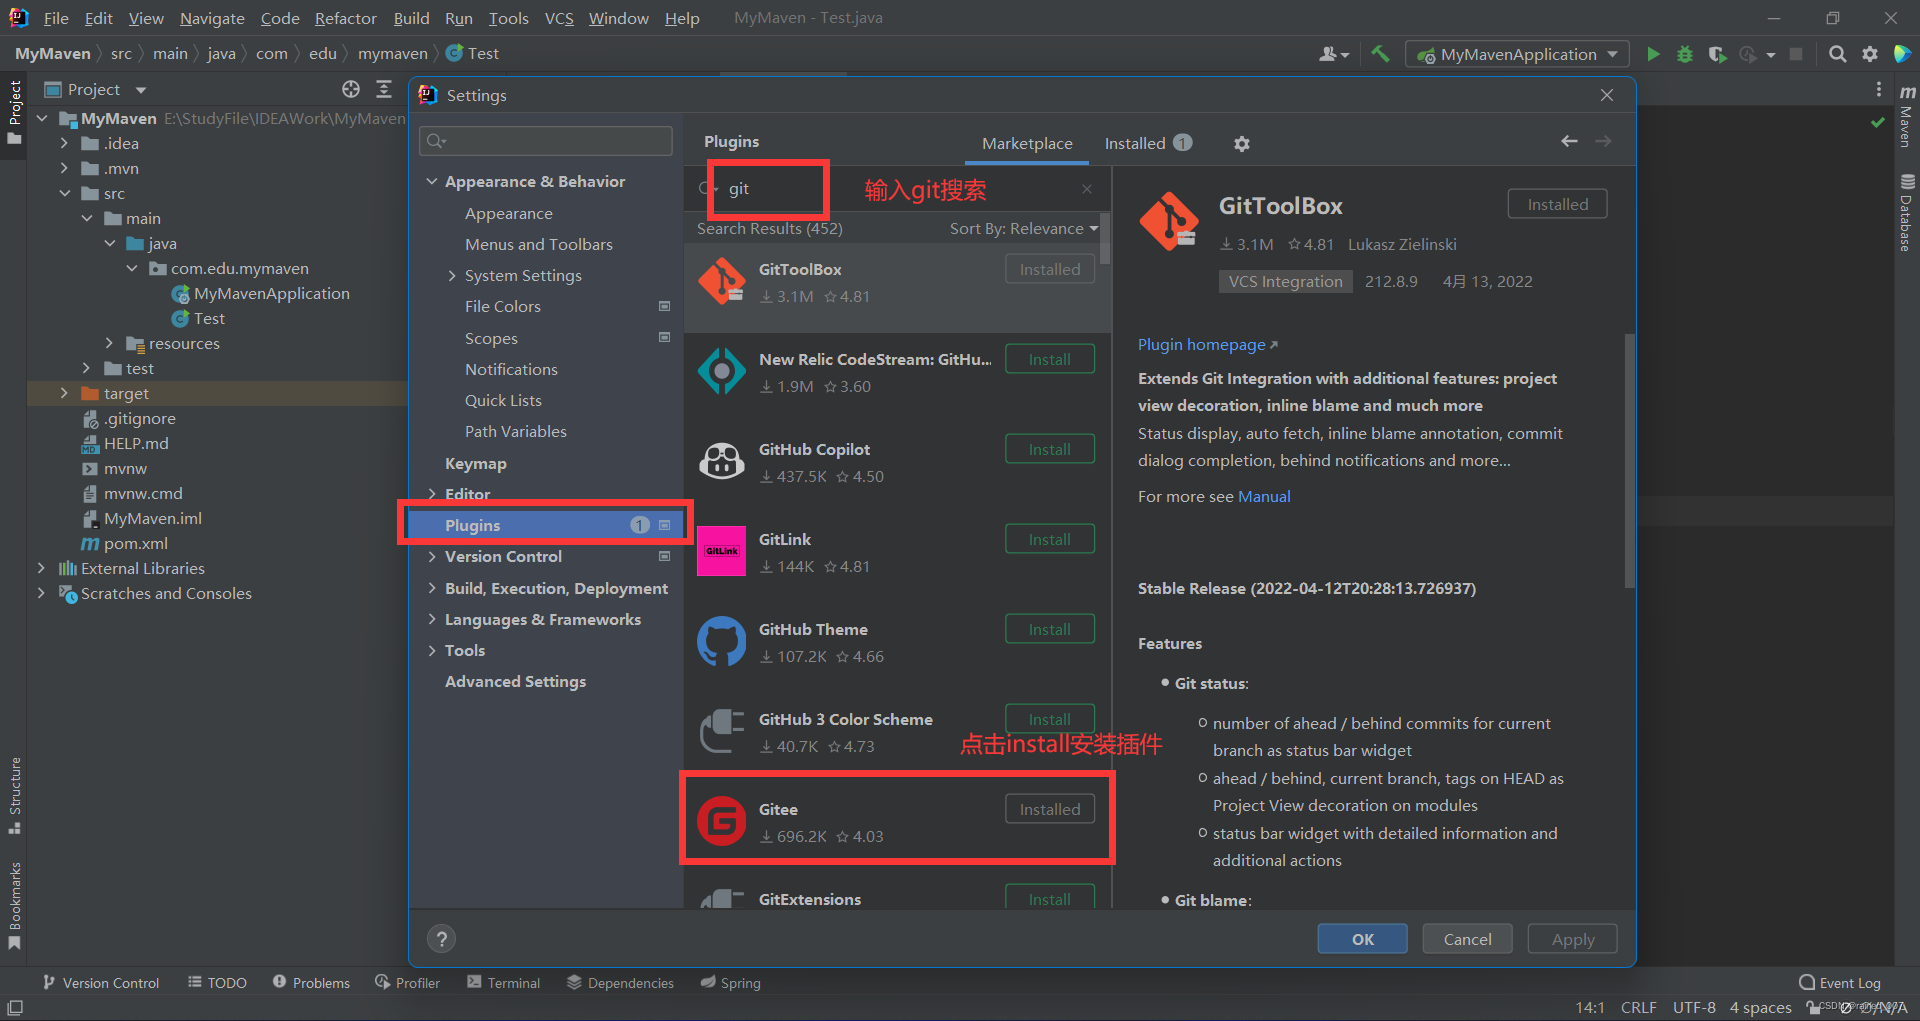Install the GitHub Theme plugin

pyautogui.click(x=1049, y=629)
